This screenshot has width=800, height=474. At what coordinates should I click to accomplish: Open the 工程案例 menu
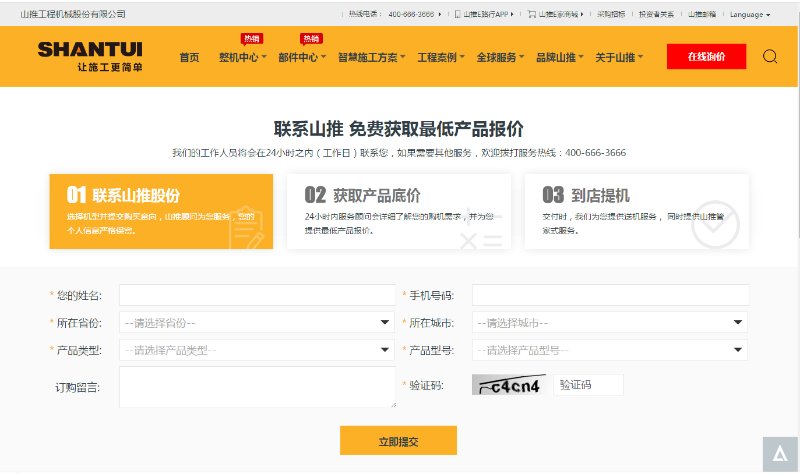pos(441,57)
